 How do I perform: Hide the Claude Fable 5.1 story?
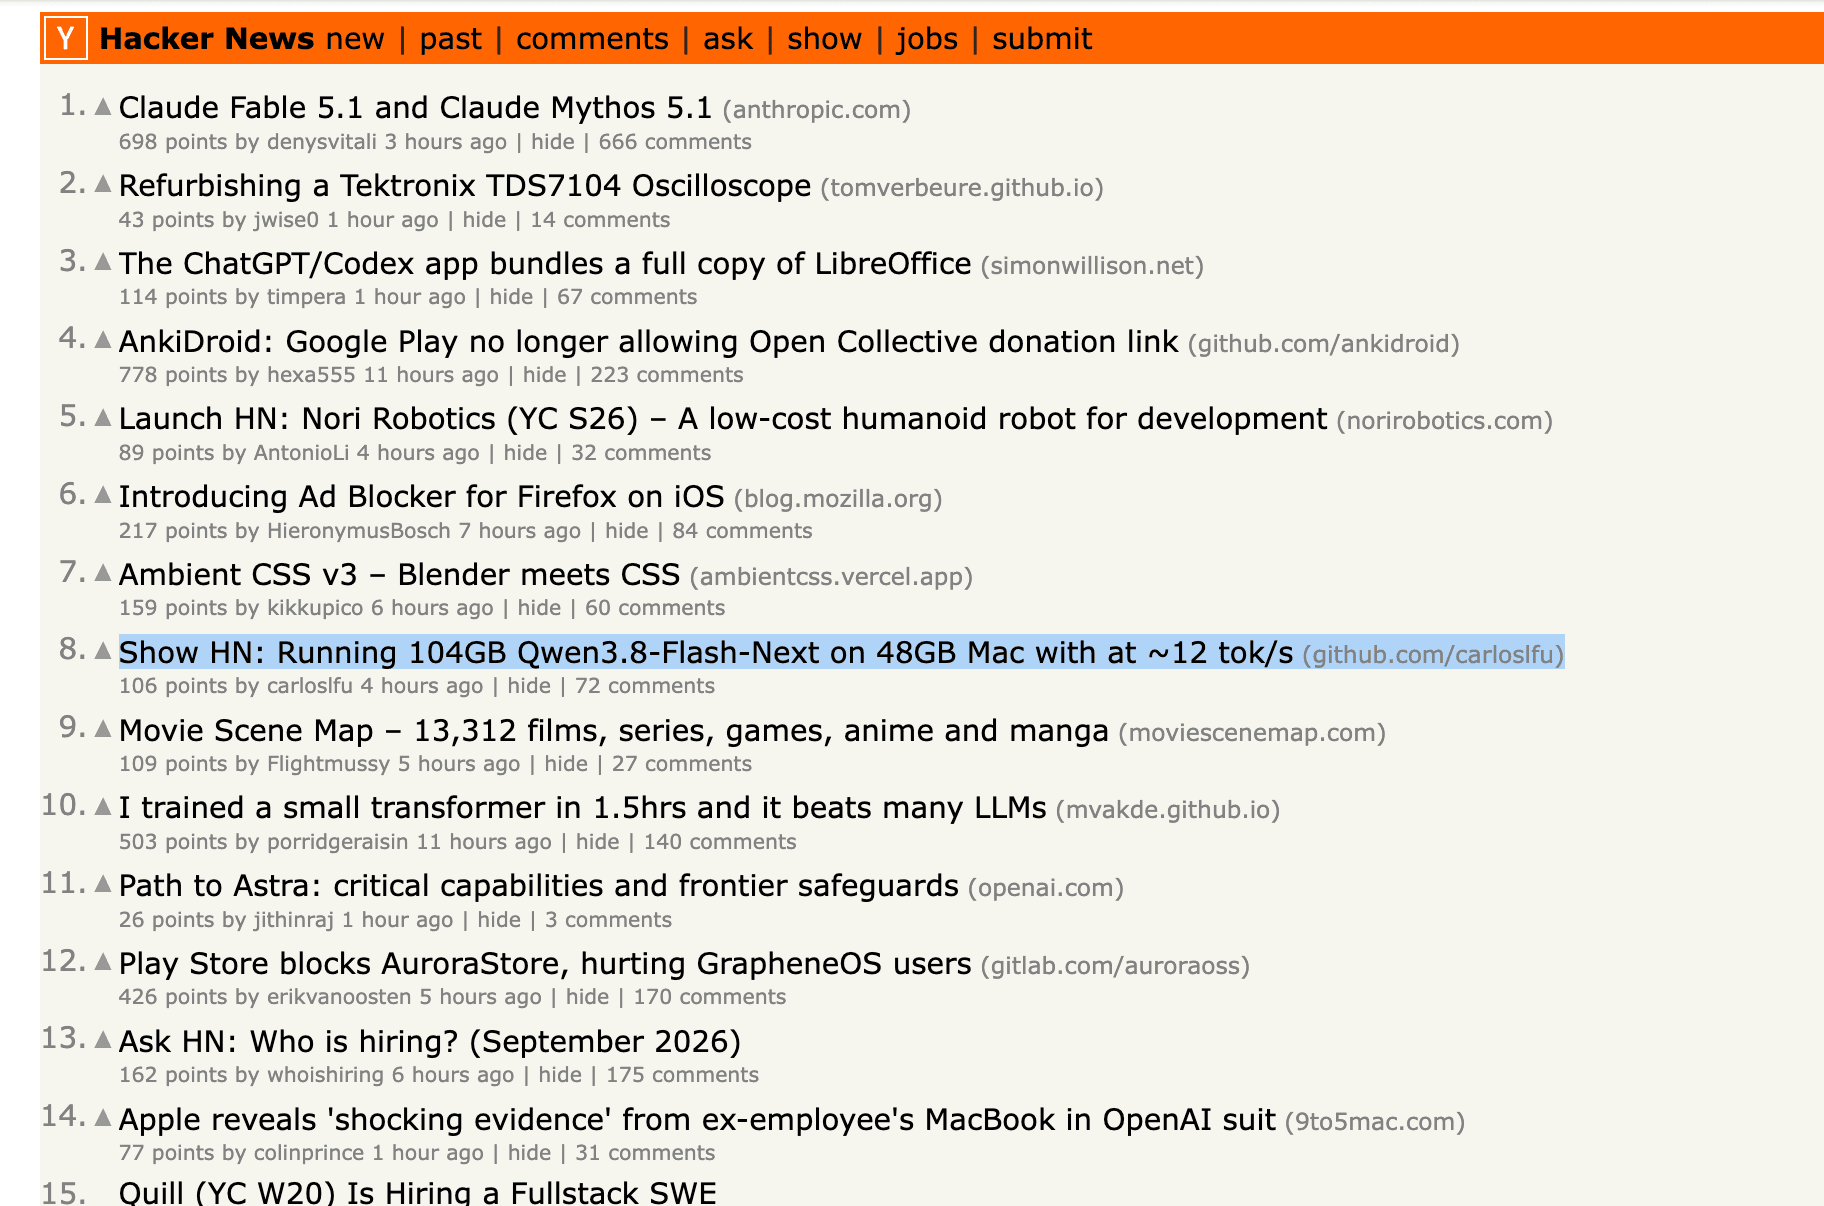point(553,142)
